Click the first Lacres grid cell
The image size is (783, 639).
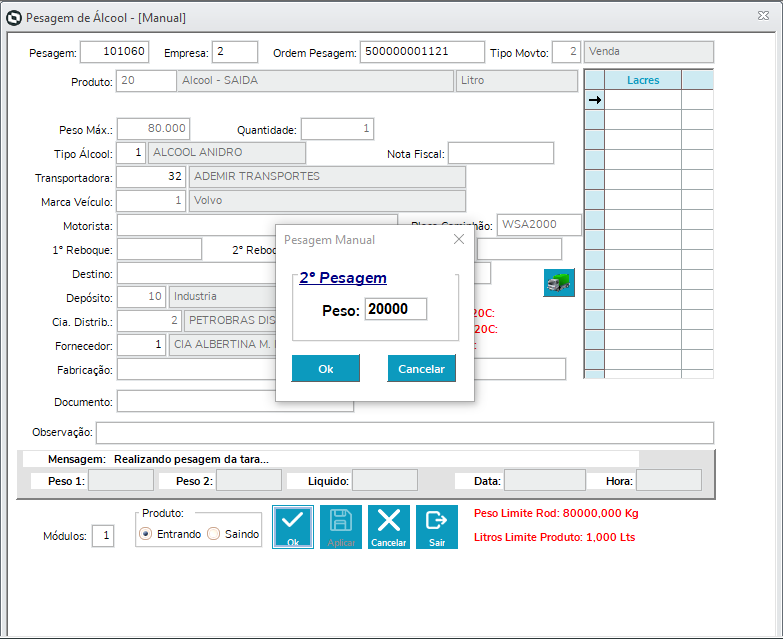(x=643, y=100)
